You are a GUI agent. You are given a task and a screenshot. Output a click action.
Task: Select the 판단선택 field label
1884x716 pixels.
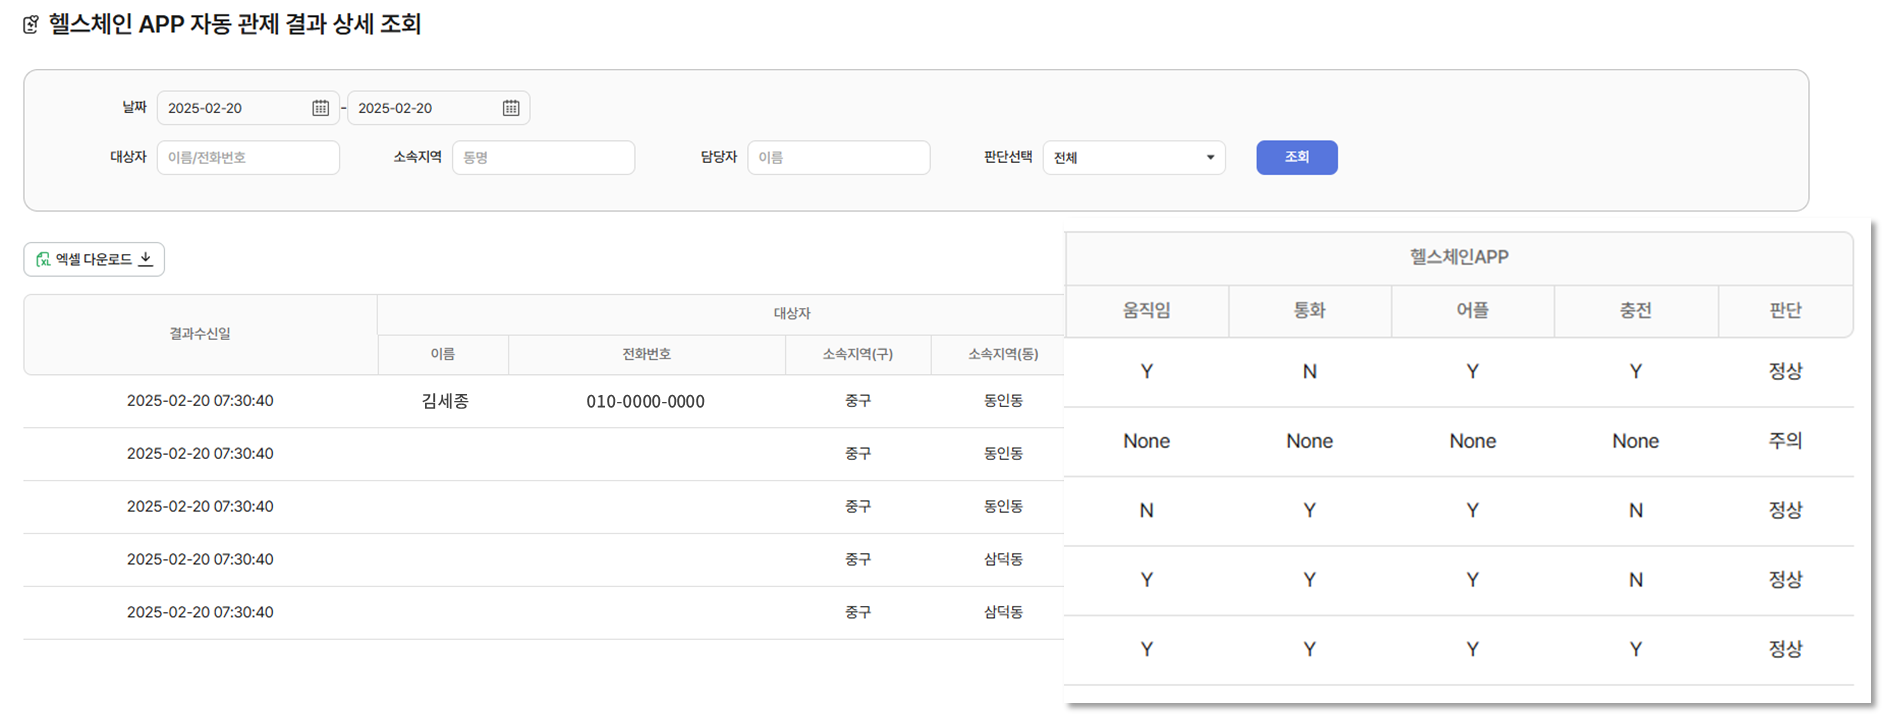(1008, 157)
